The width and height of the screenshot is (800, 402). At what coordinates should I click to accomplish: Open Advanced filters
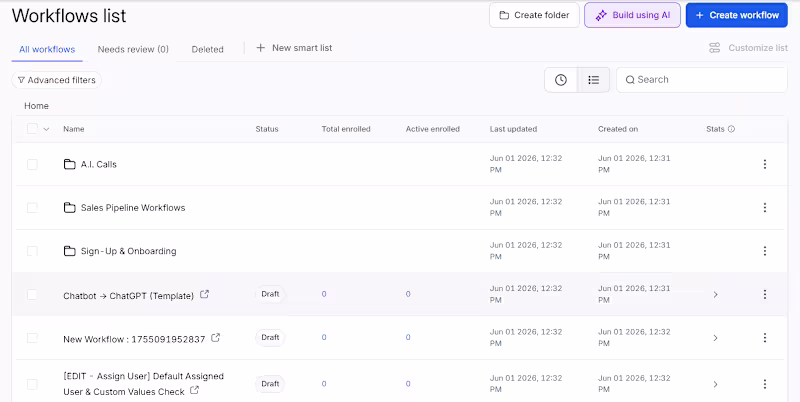[57, 80]
